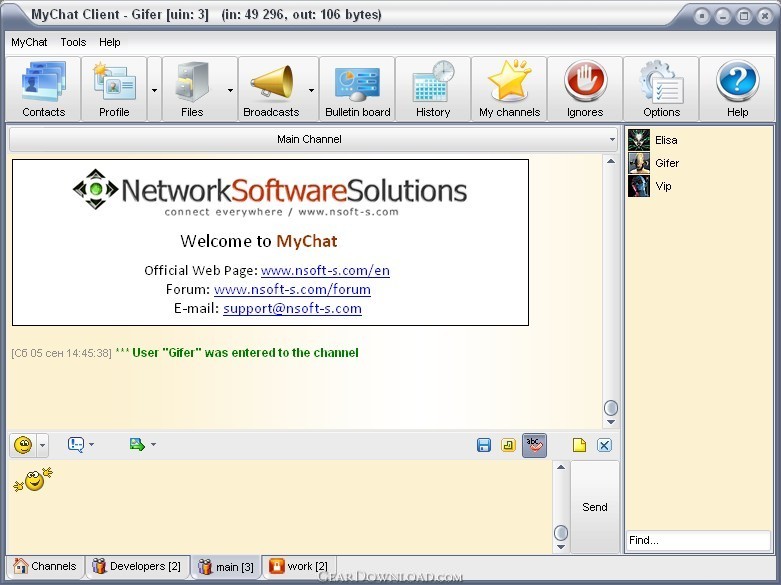Click the Find... user search field
The width and height of the screenshot is (781, 585).
point(698,540)
